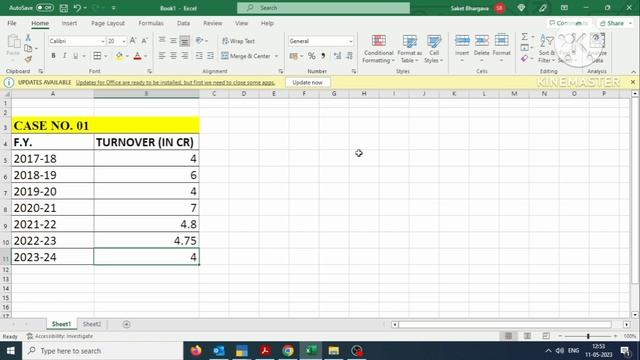Screen dimensions: 640x360
Task: Open Google Chrome from the taskbar
Action: point(288,351)
